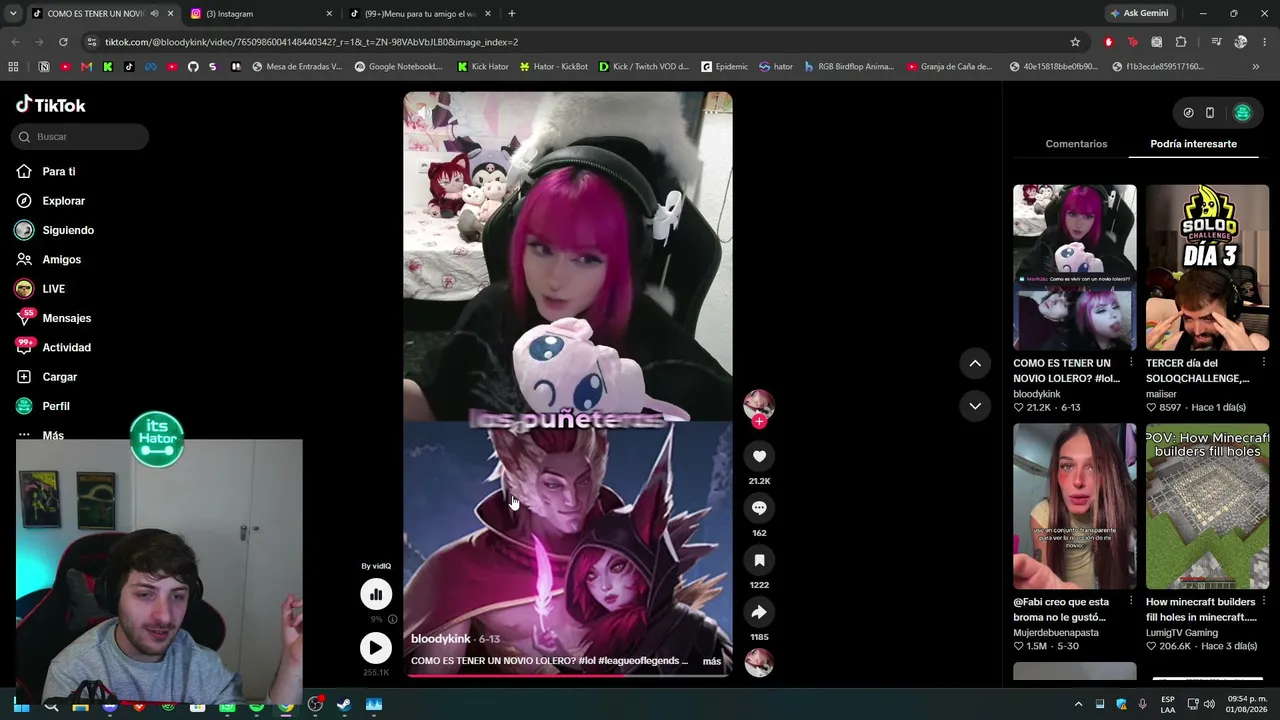Switch to the Comentarios tab

point(1076,144)
